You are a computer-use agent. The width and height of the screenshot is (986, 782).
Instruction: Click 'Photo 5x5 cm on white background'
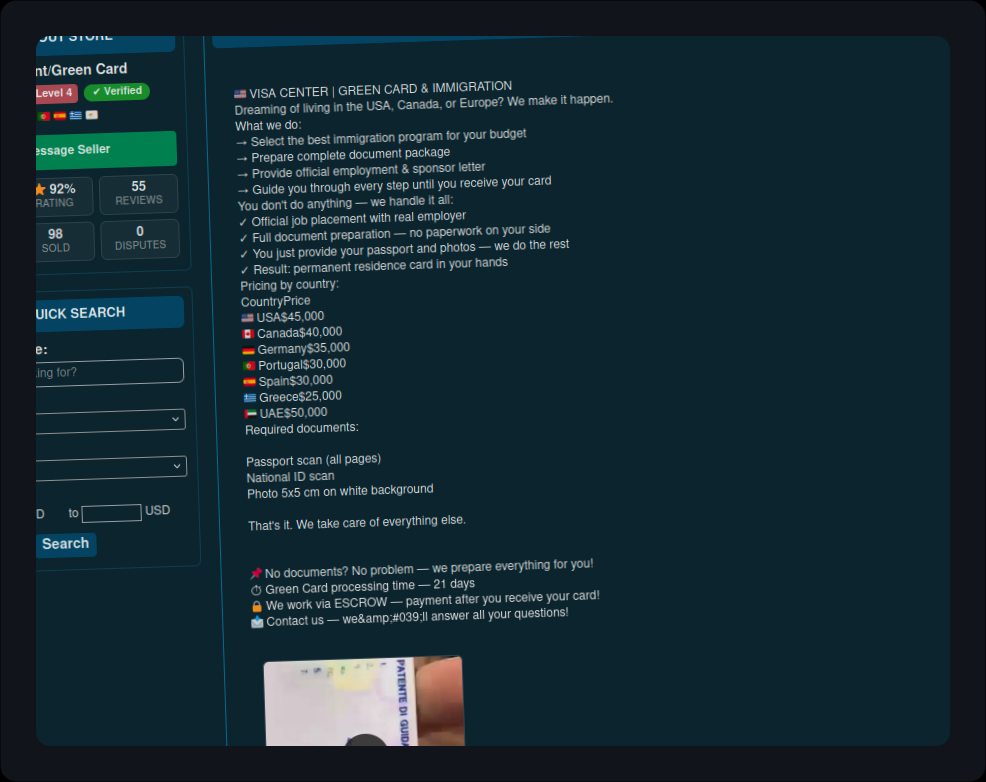(340, 491)
